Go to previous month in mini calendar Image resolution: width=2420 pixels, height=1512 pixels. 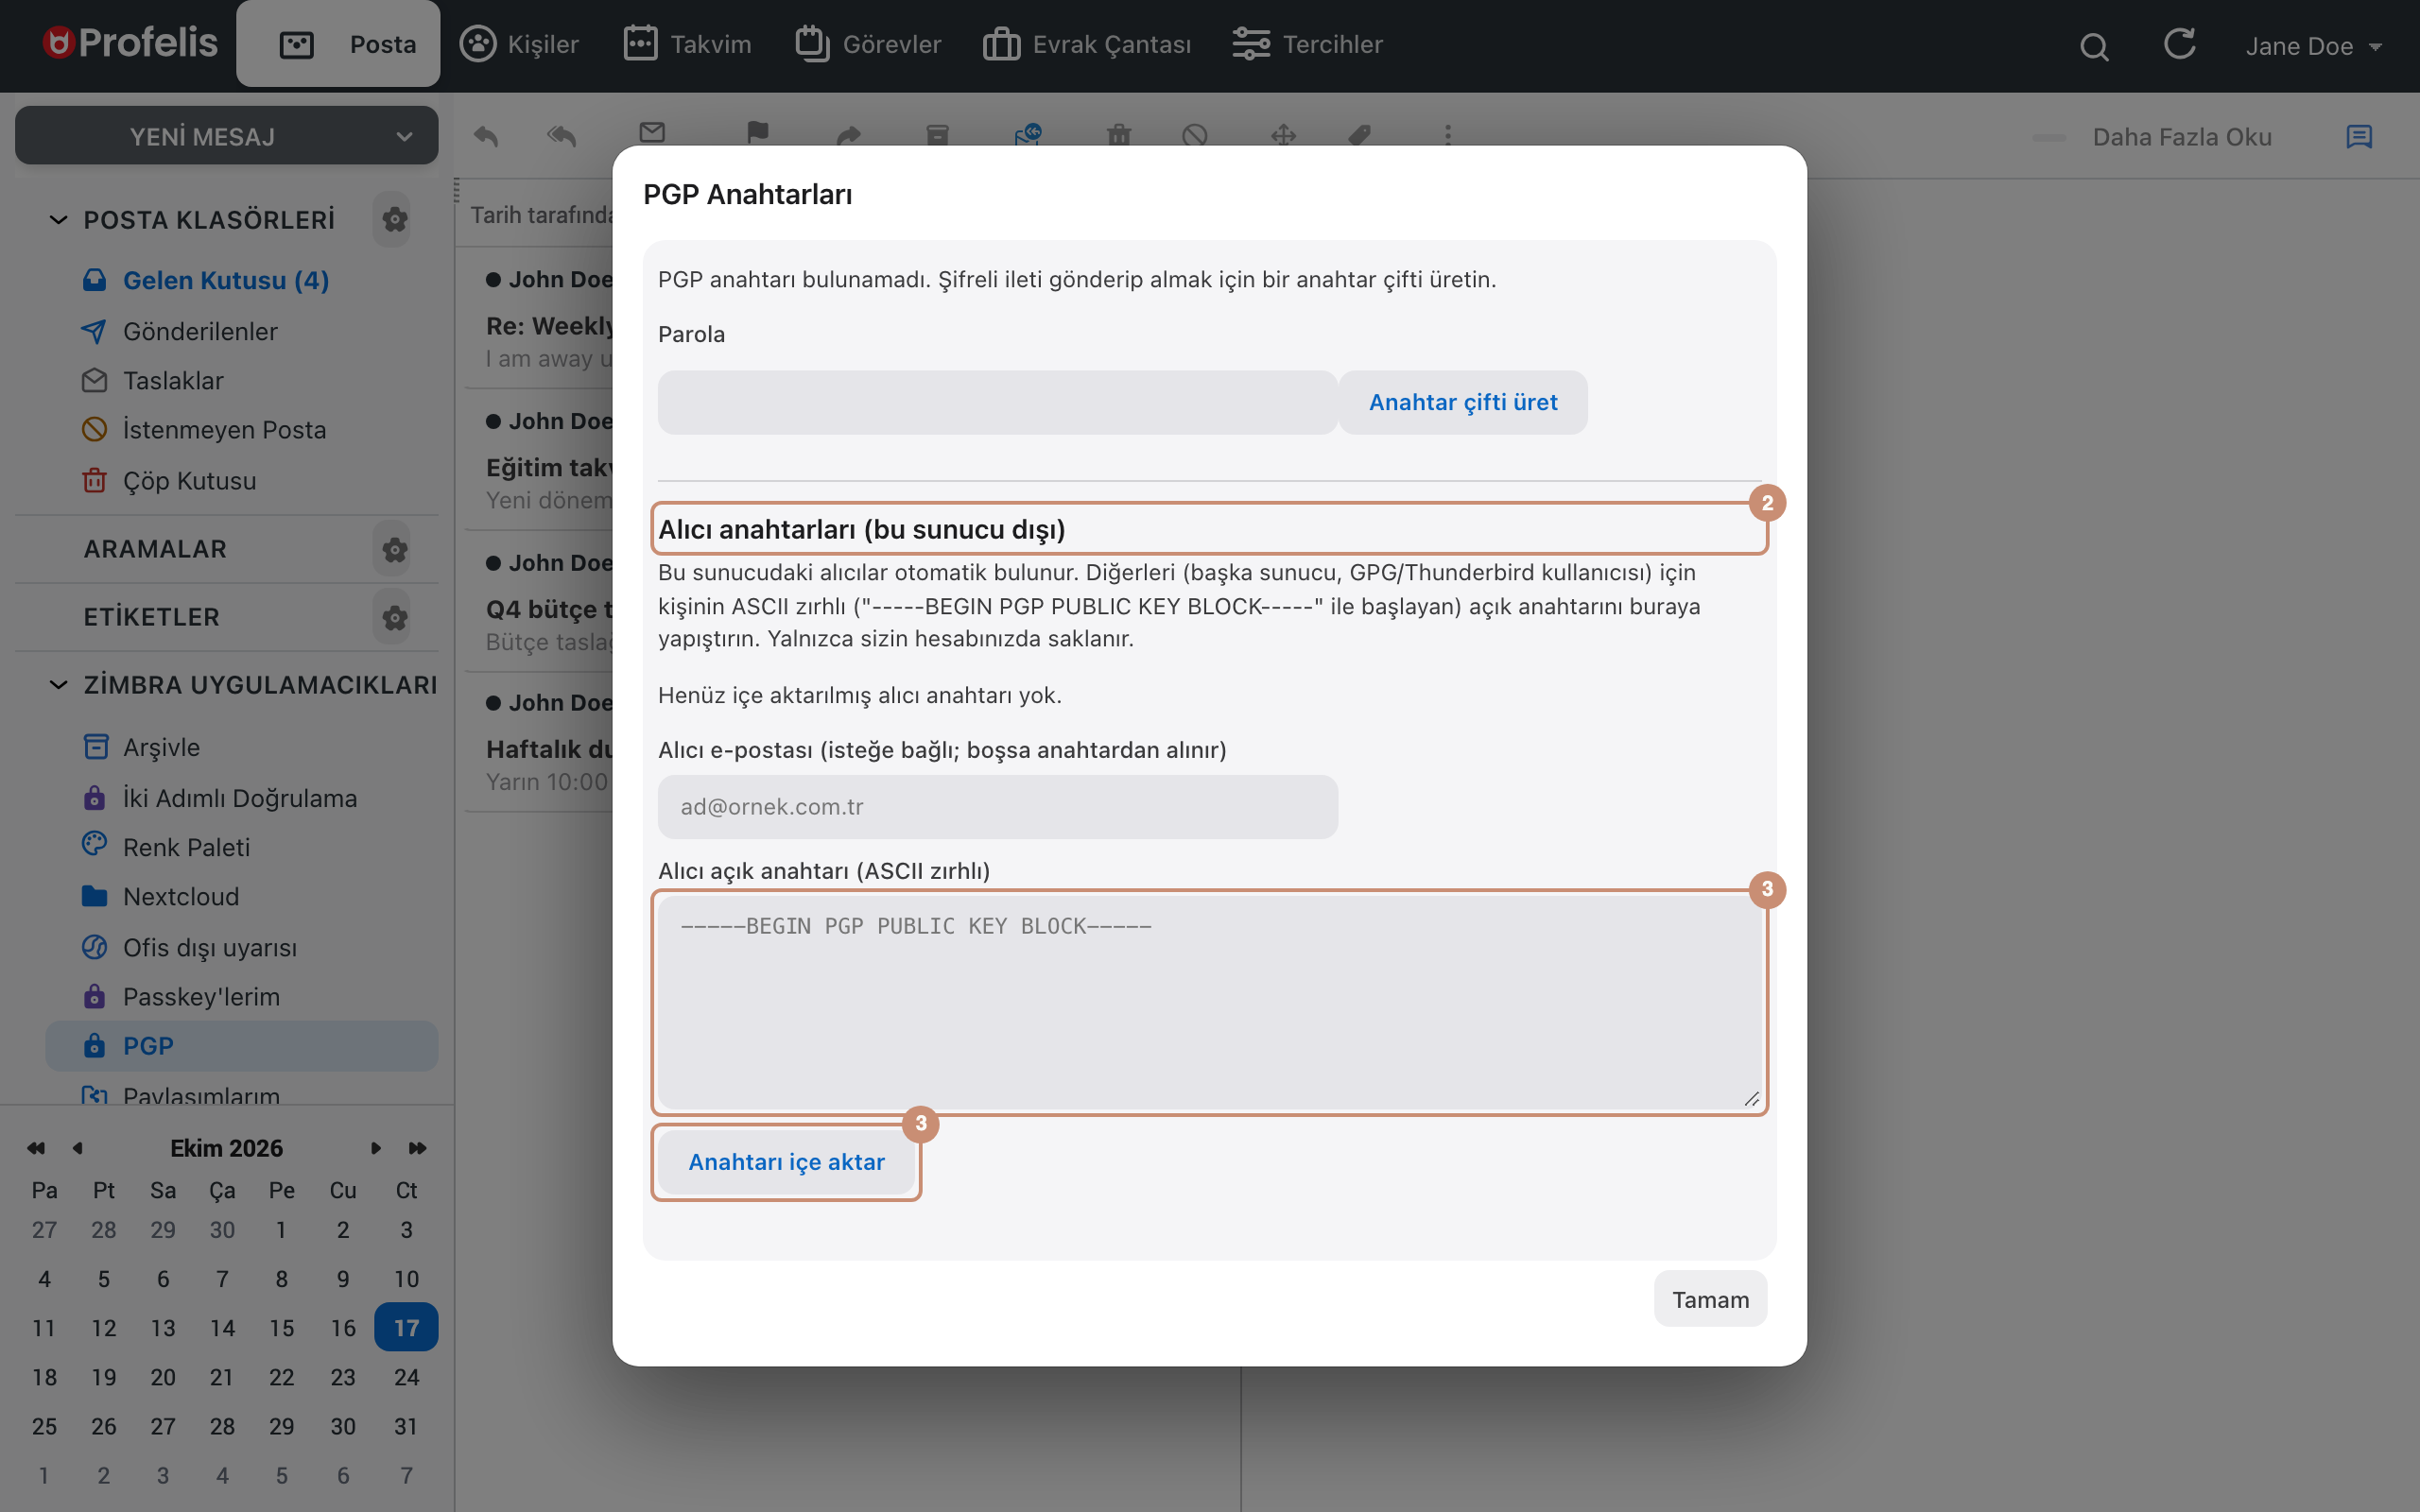pyautogui.click(x=78, y=1148)
